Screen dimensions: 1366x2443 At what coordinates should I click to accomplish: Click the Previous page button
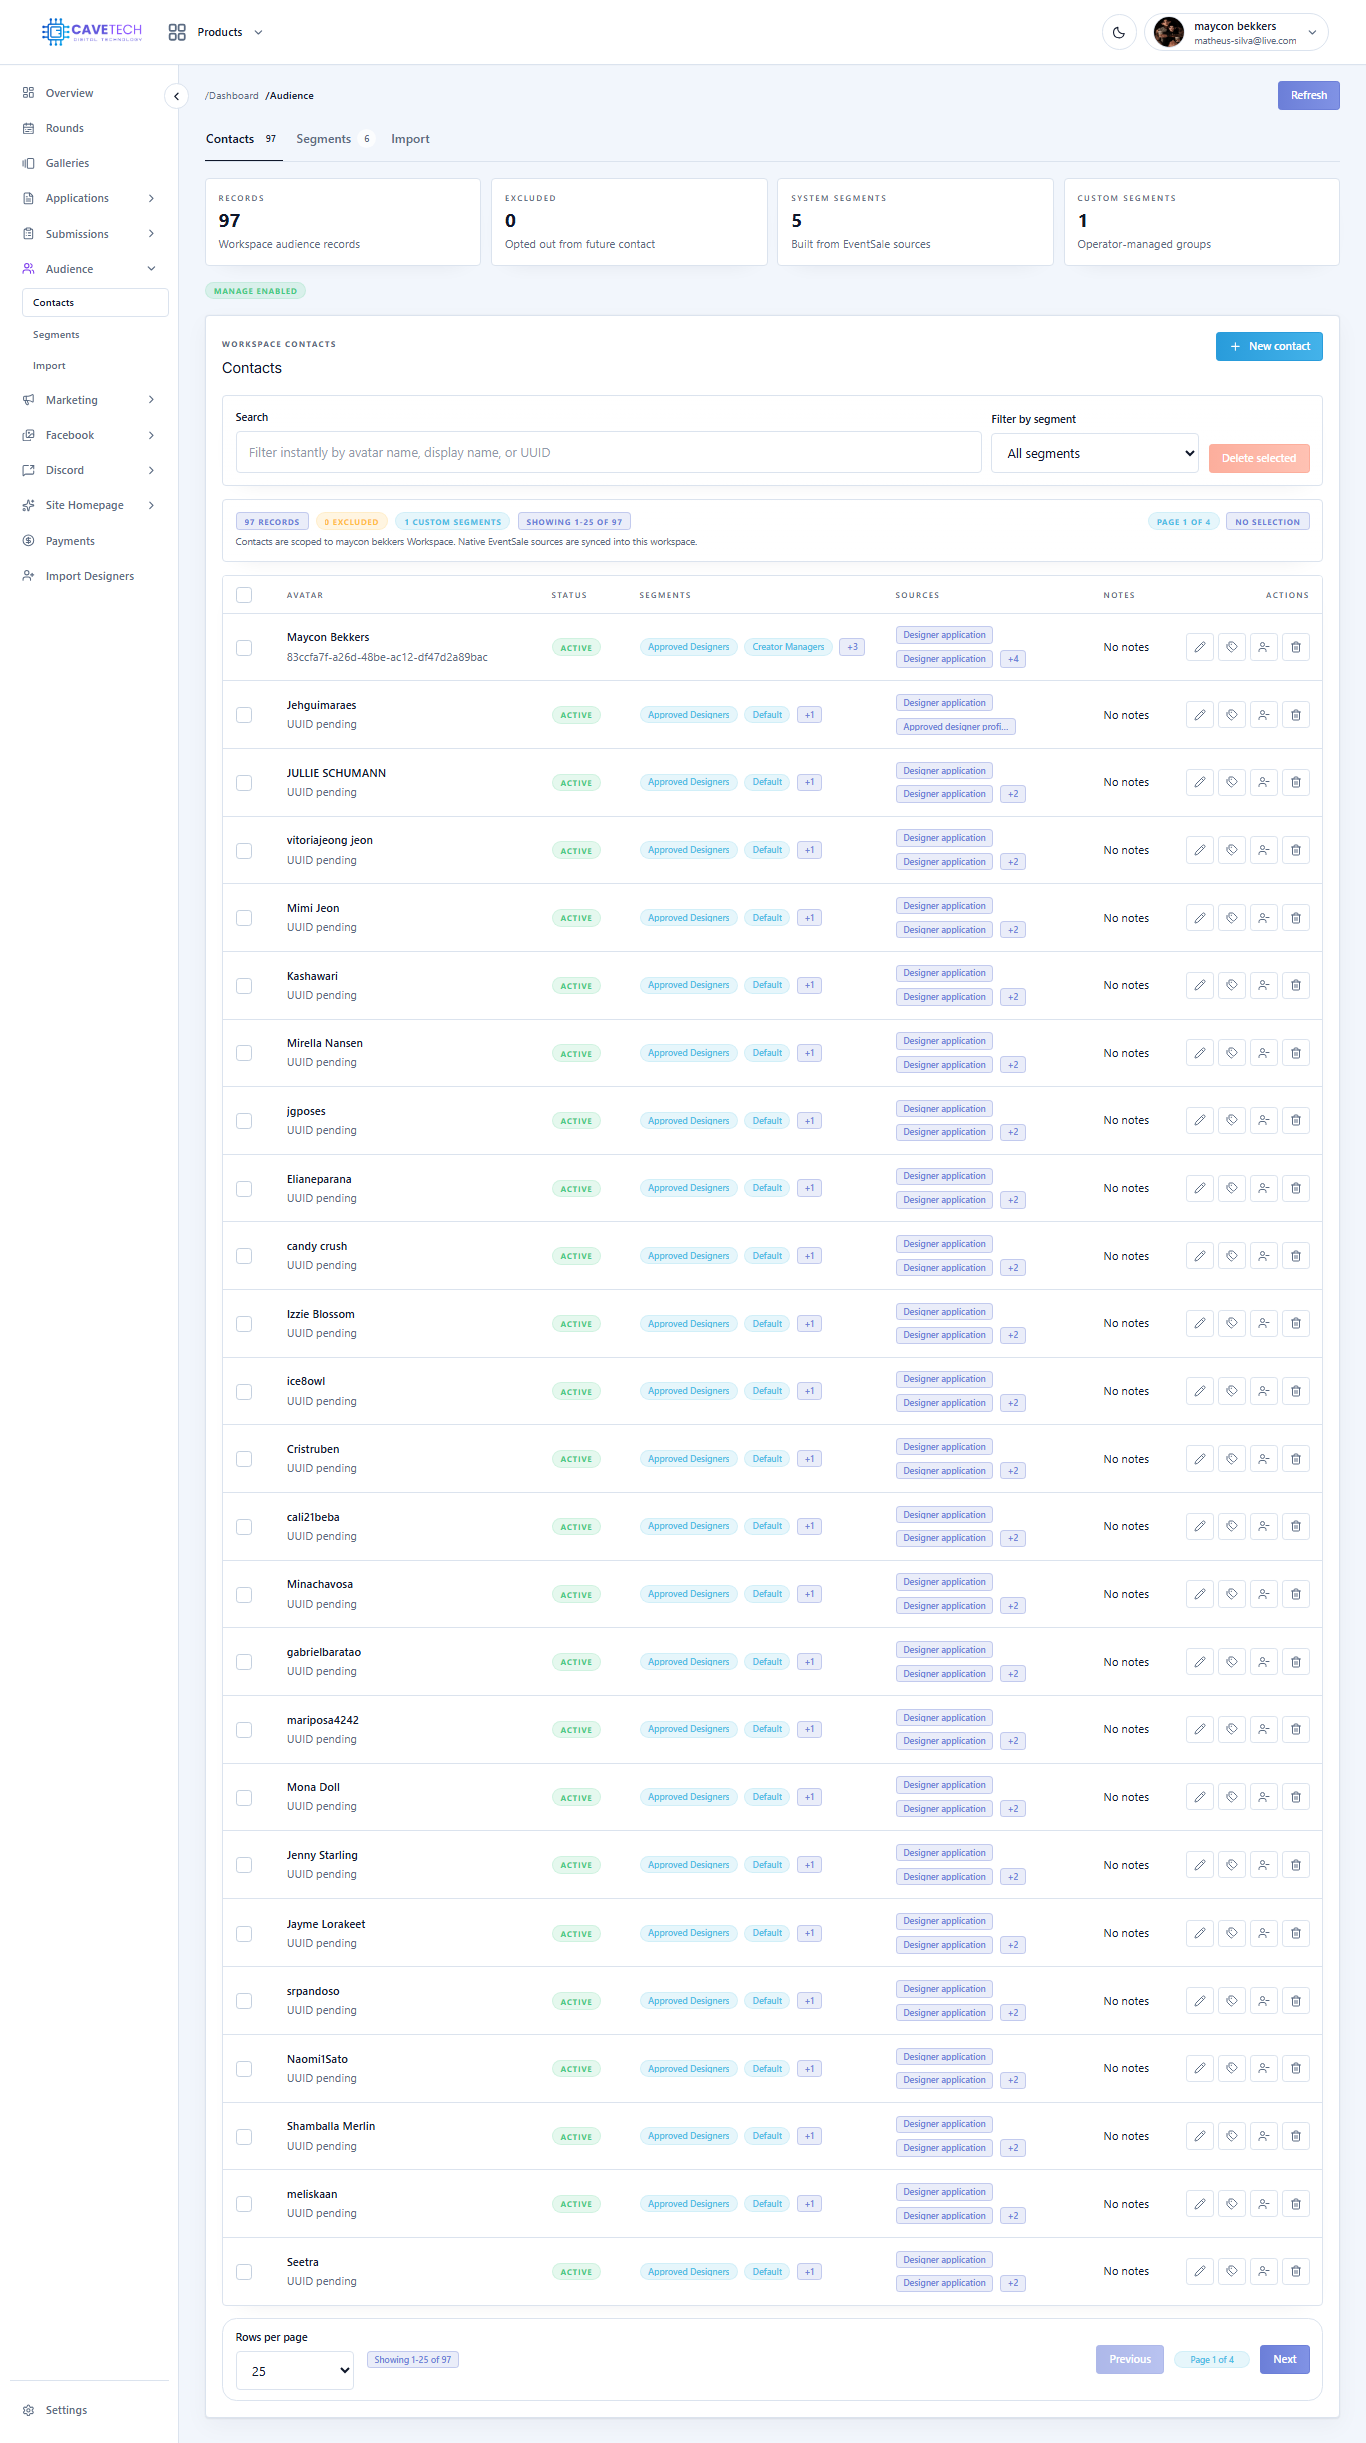click(1130, 2359)
